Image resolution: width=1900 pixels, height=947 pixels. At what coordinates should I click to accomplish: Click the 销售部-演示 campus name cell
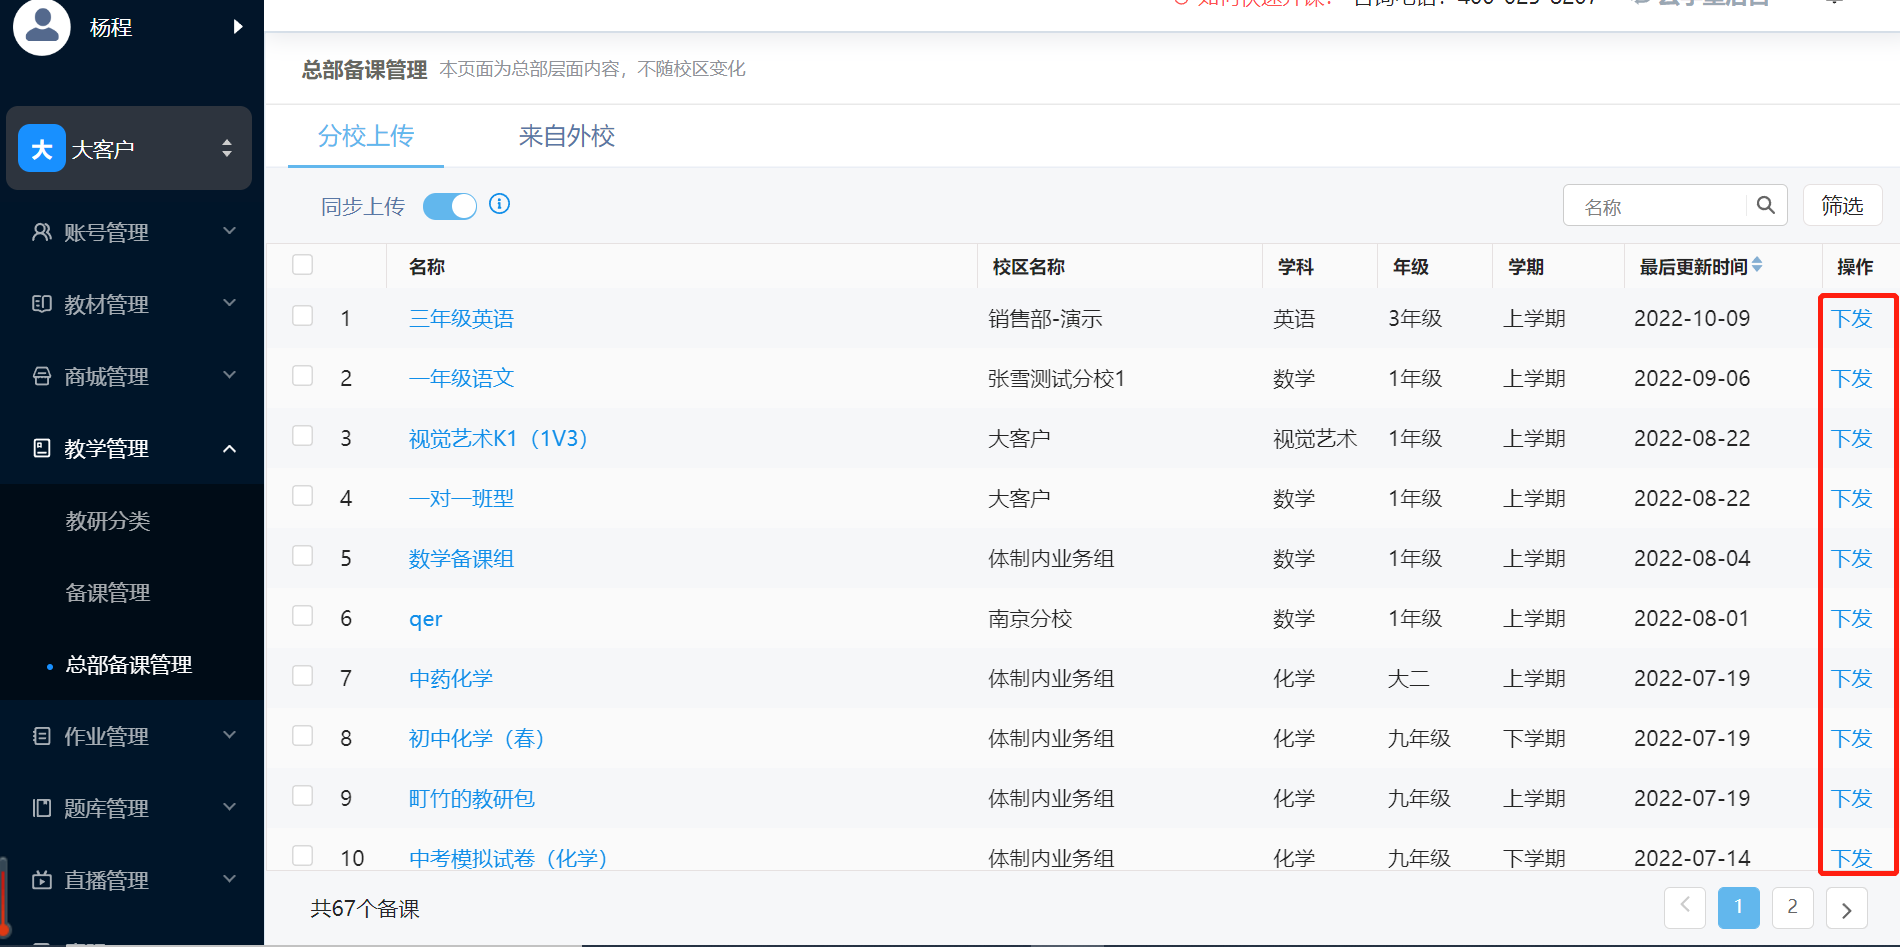pyautogui.click(x=1045, y=319)
